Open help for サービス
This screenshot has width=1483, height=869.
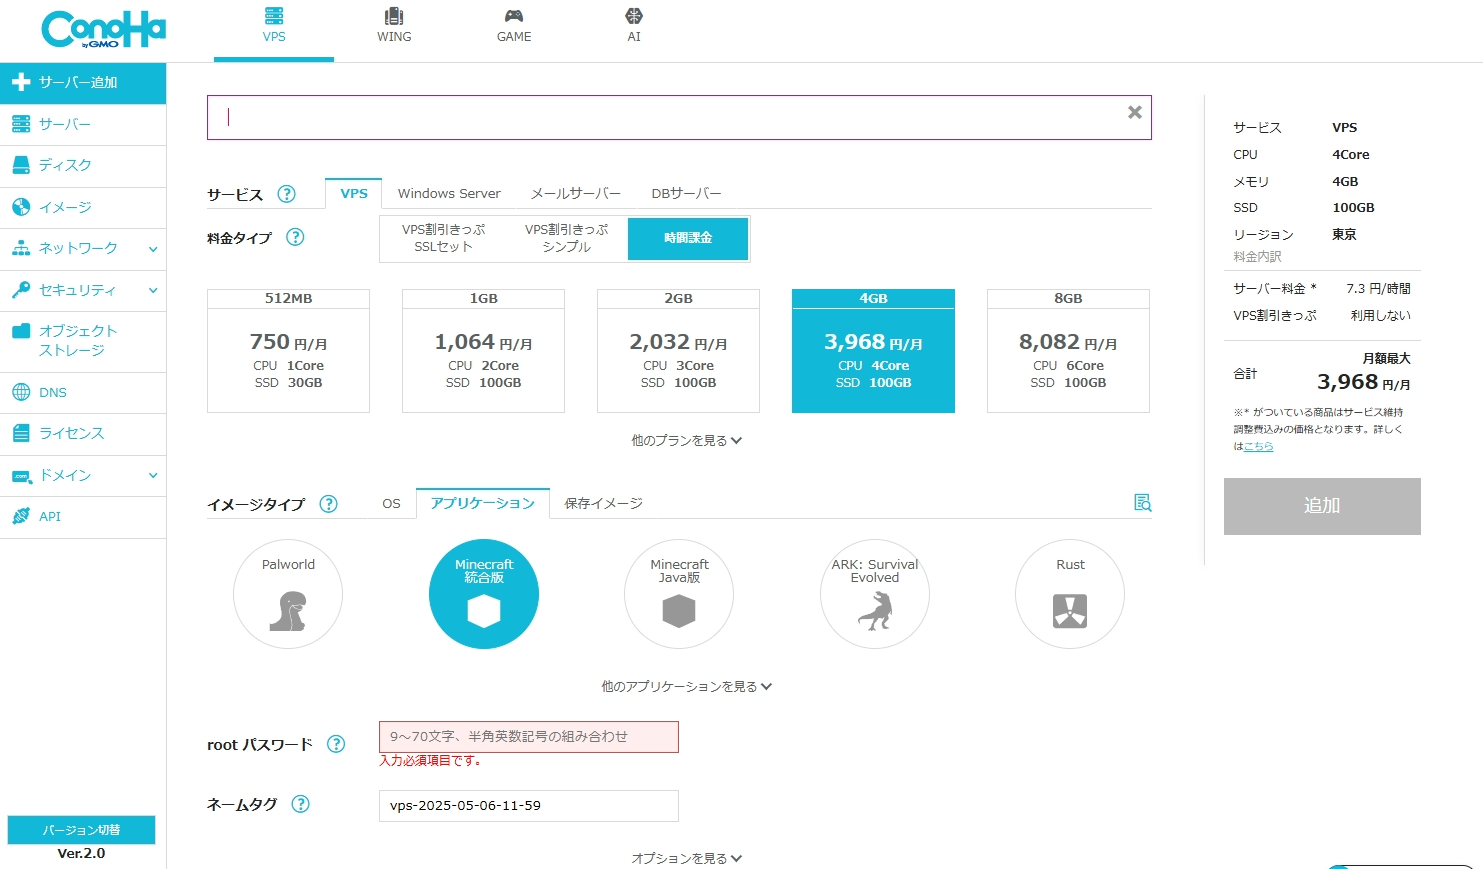coord(287,194)
